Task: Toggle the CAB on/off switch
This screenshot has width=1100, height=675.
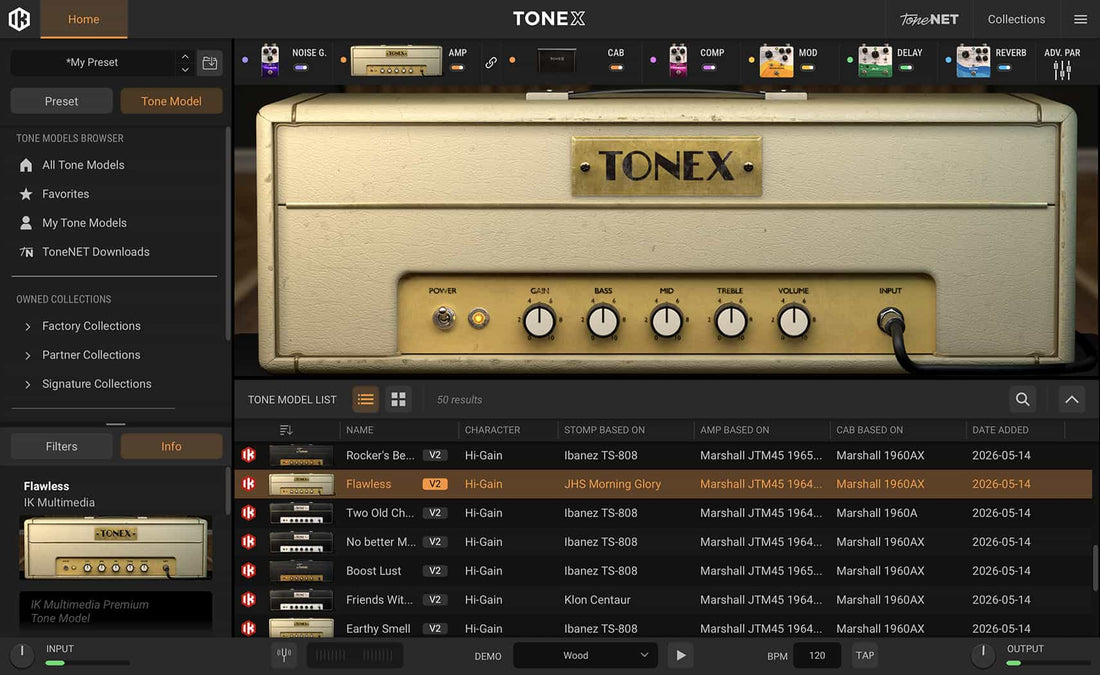Action: pyautogui.click(x=616, y=67)
